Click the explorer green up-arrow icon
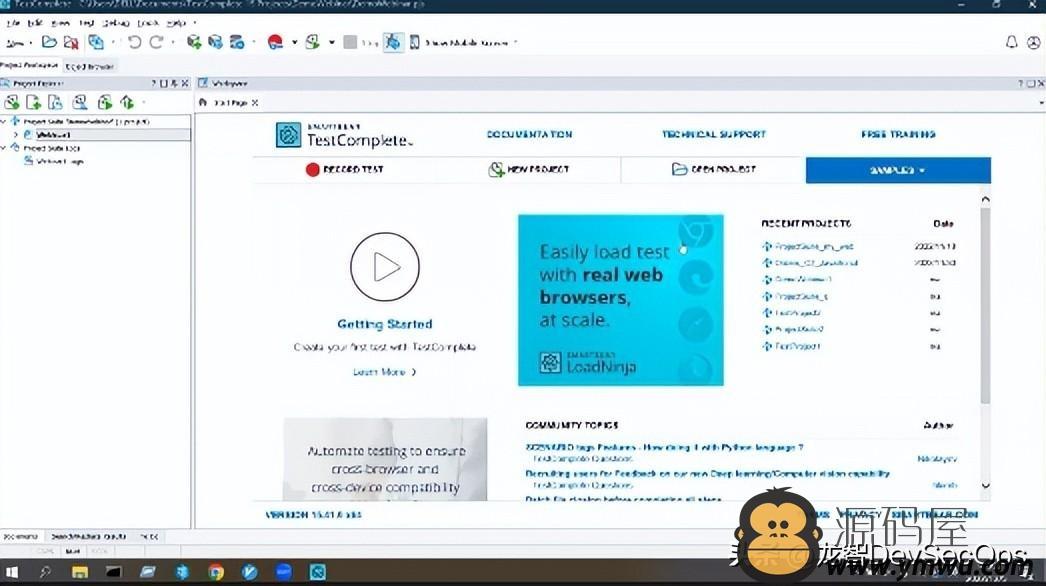This screenshot has height=586, width=1046. tap(127, 102)
